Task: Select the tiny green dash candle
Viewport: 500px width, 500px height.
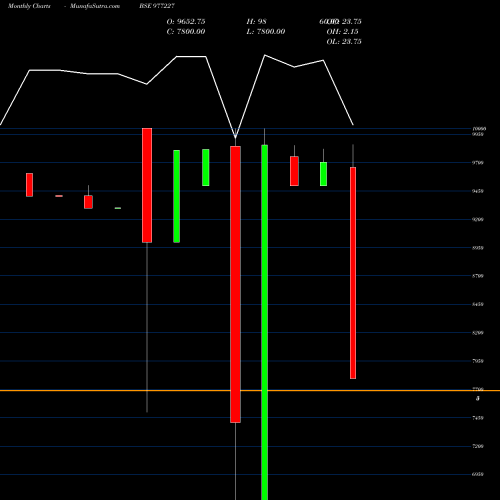Action: point(118,208)
